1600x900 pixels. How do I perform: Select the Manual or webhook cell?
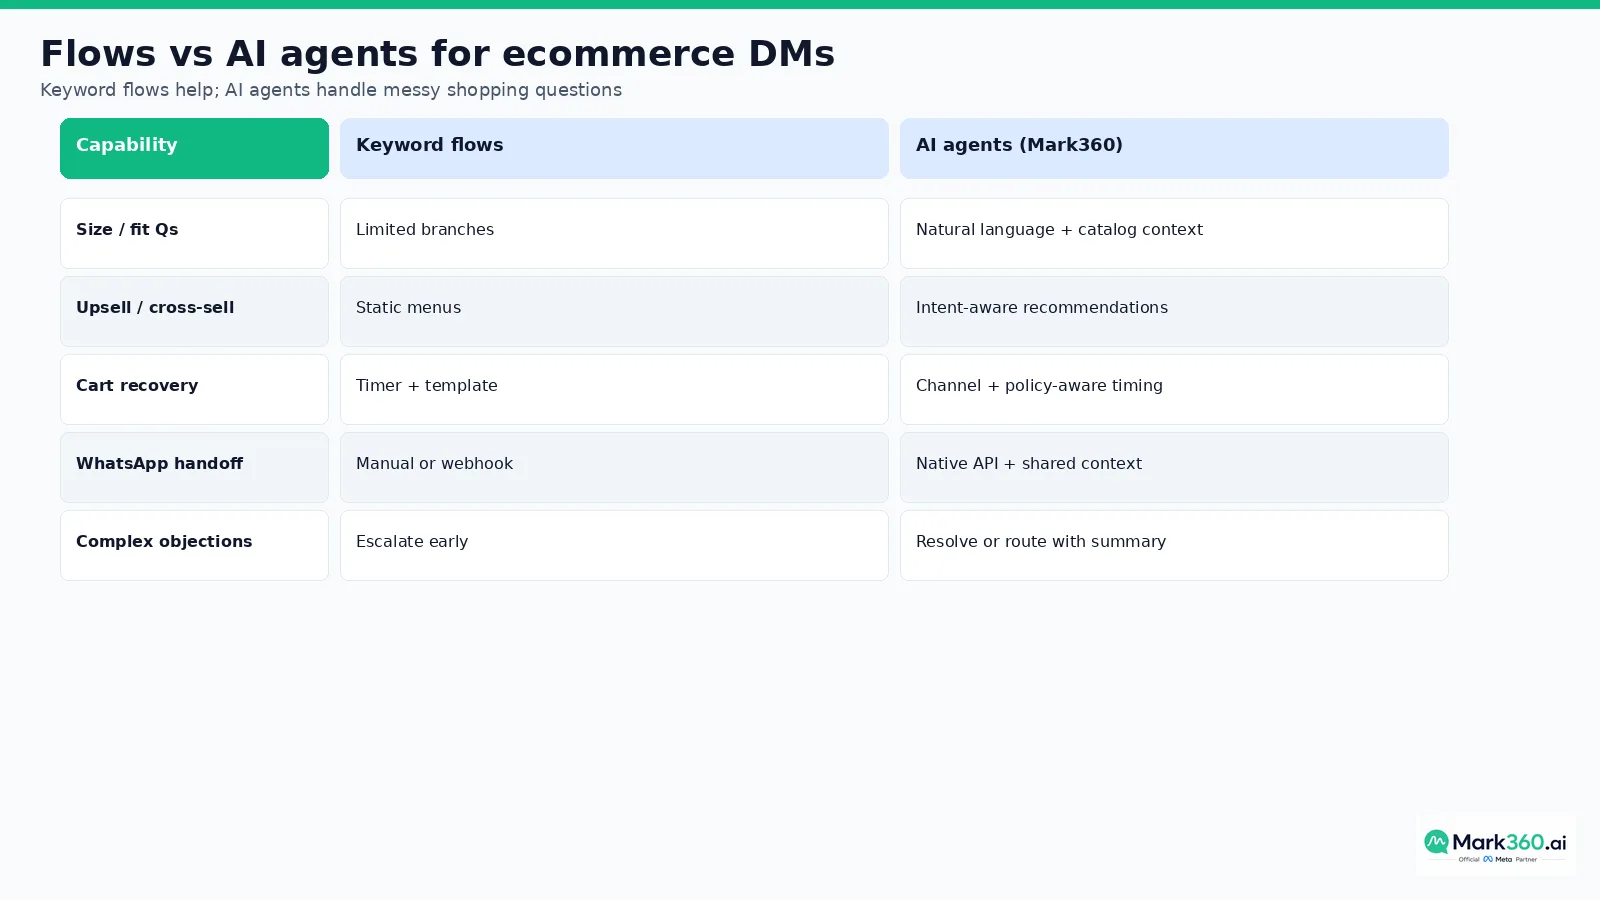[x=614, y=467]
